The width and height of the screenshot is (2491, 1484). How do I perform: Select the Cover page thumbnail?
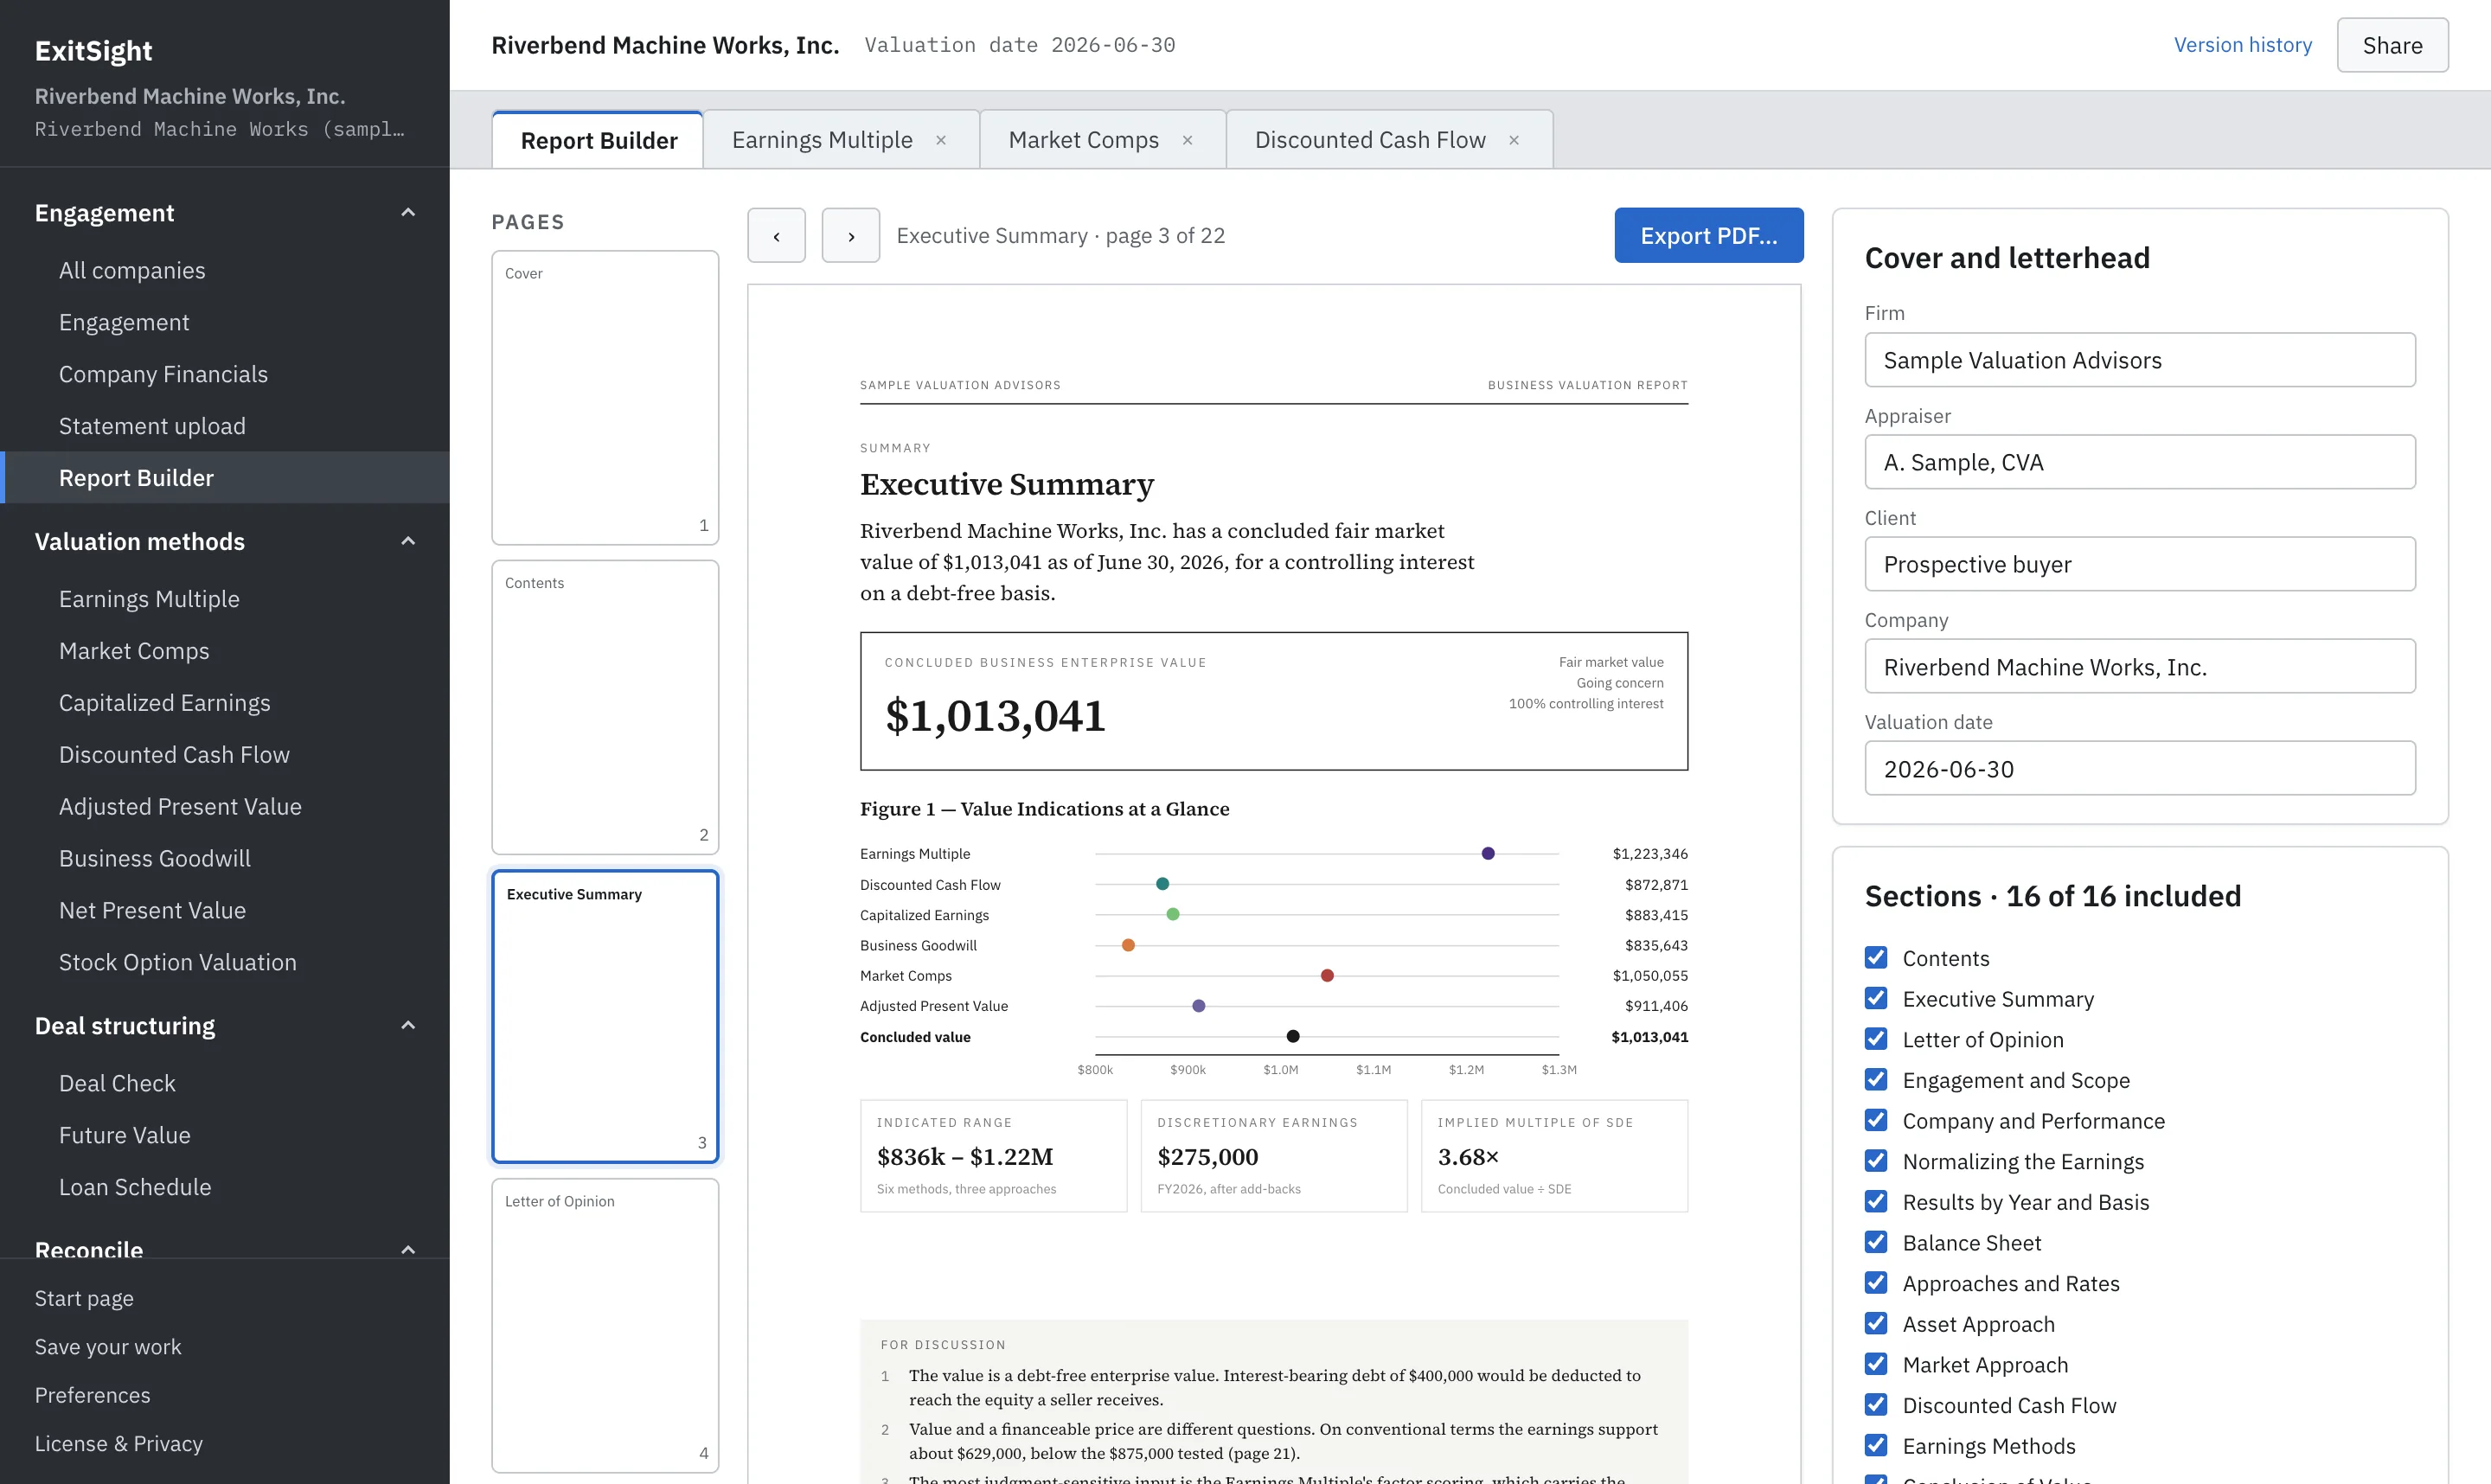coord(605,398)
